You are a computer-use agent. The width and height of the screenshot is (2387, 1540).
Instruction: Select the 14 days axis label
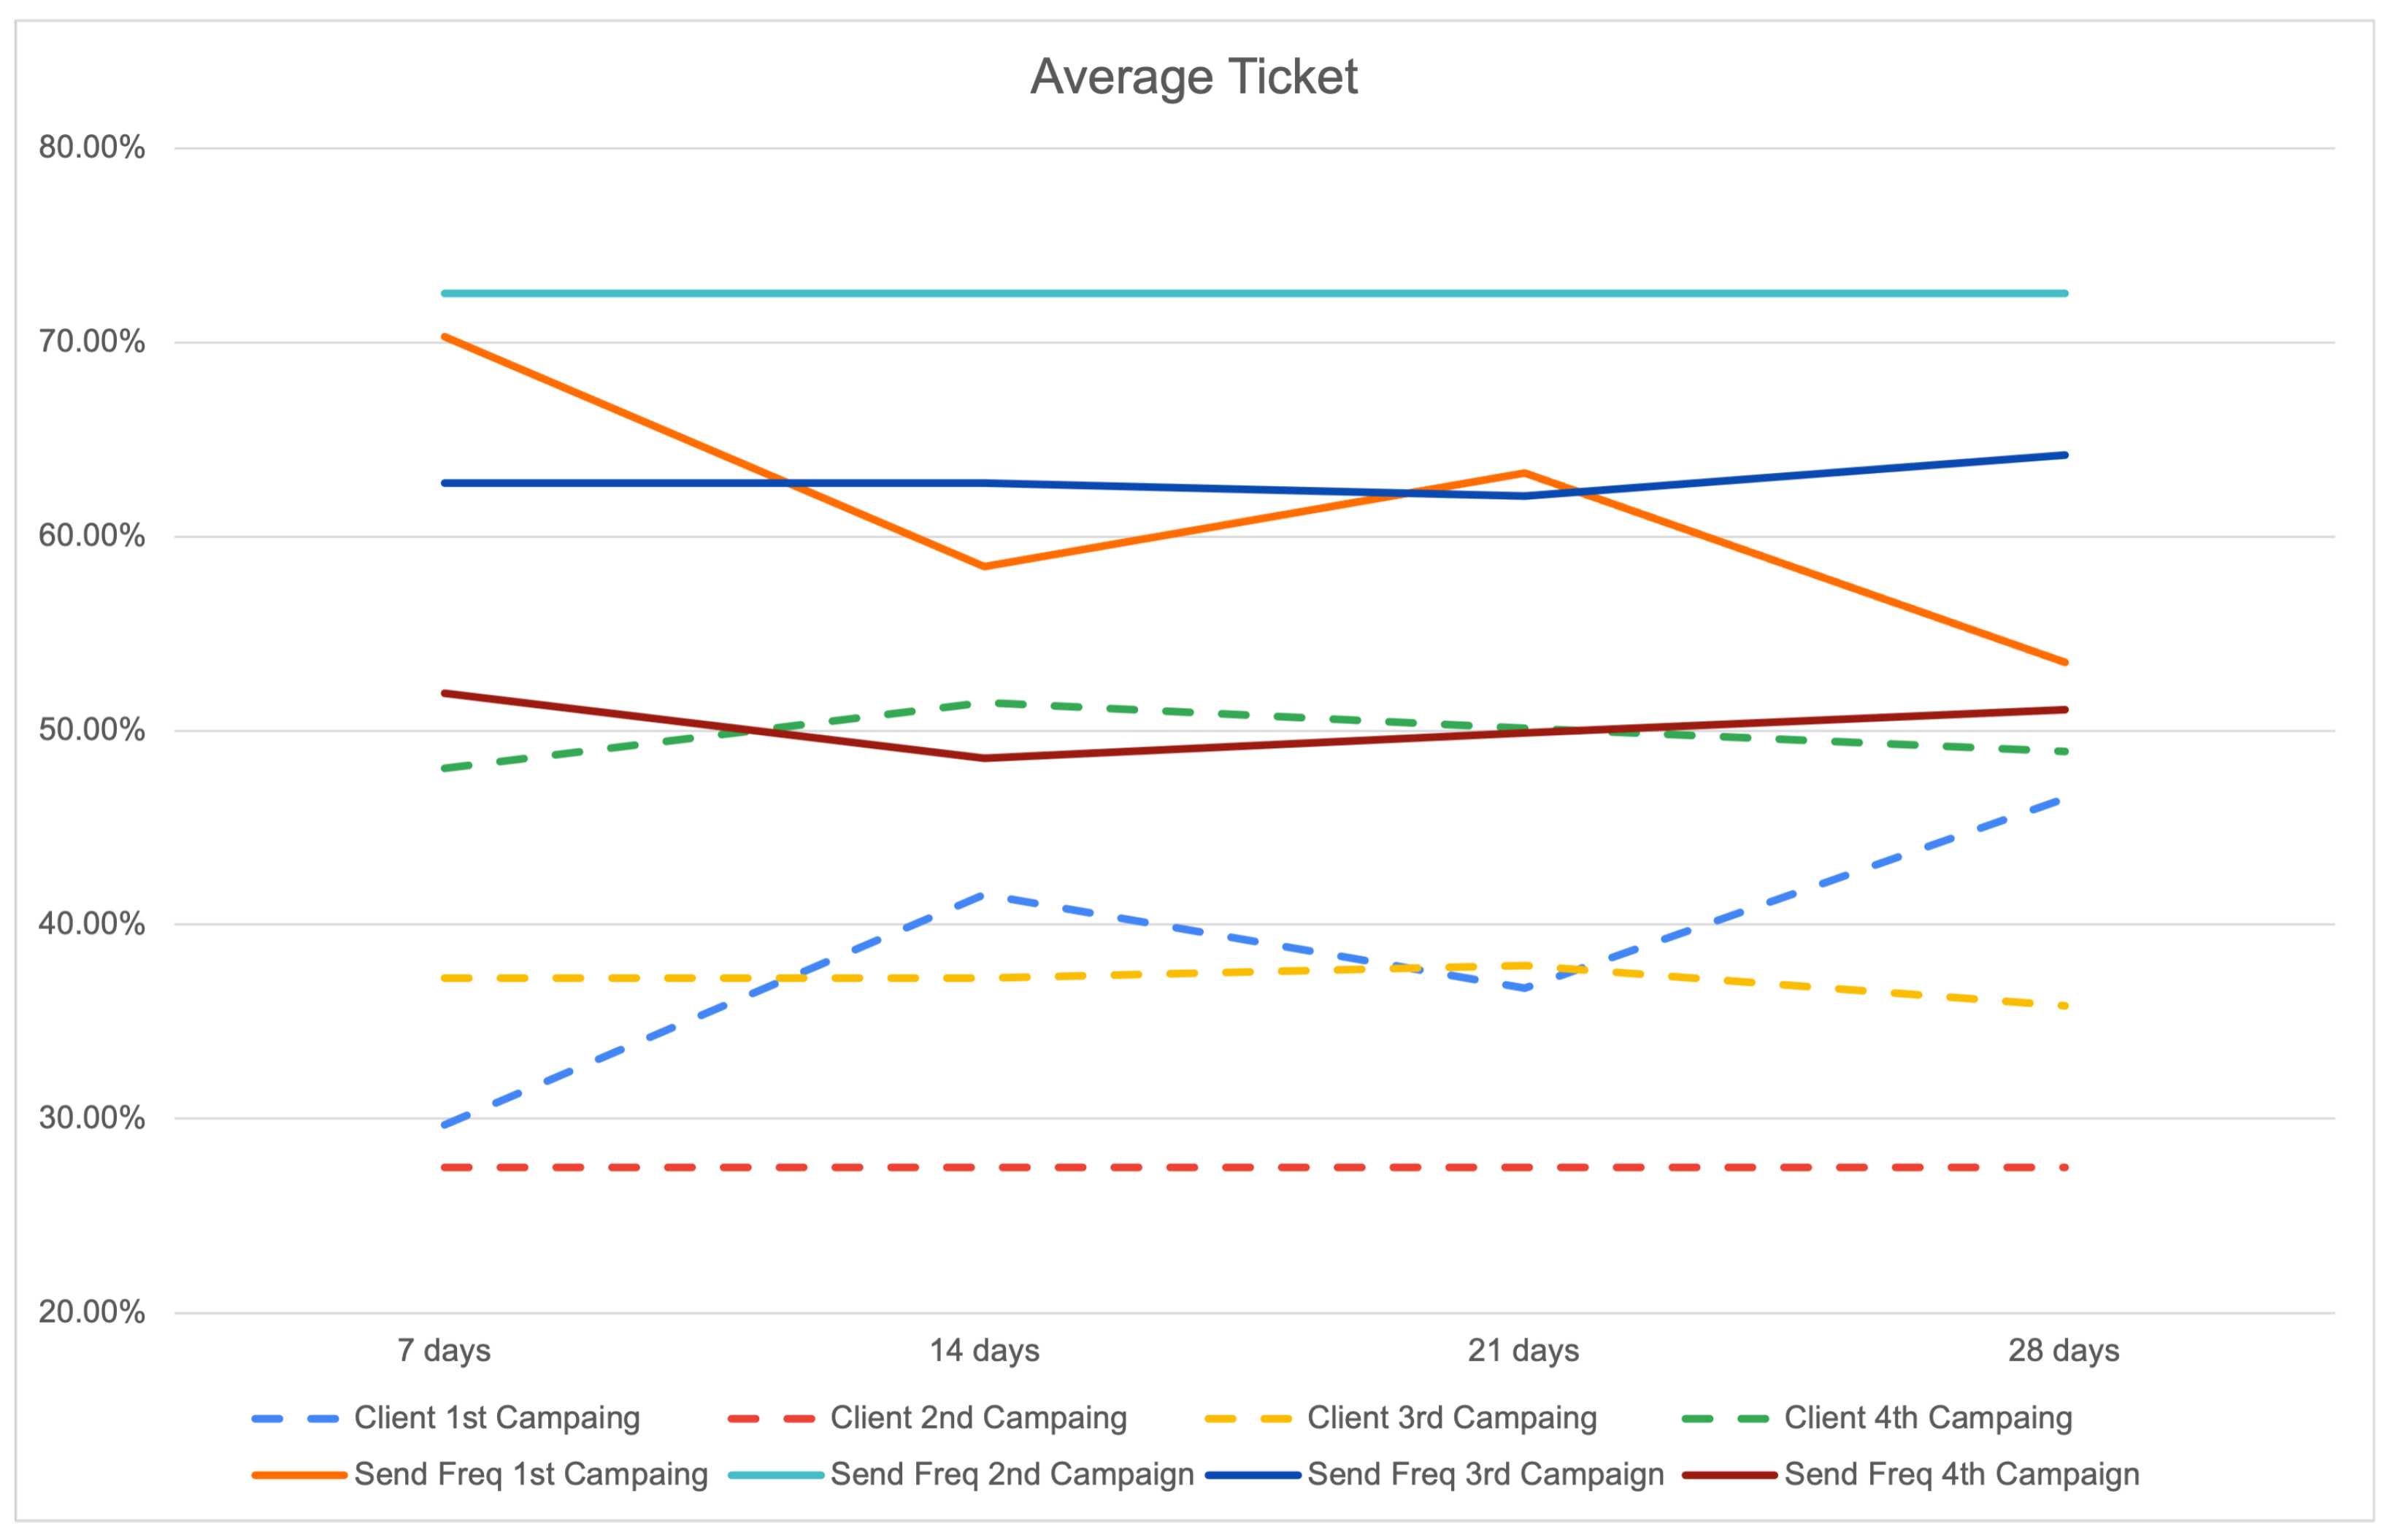(x=984, y=1351)
